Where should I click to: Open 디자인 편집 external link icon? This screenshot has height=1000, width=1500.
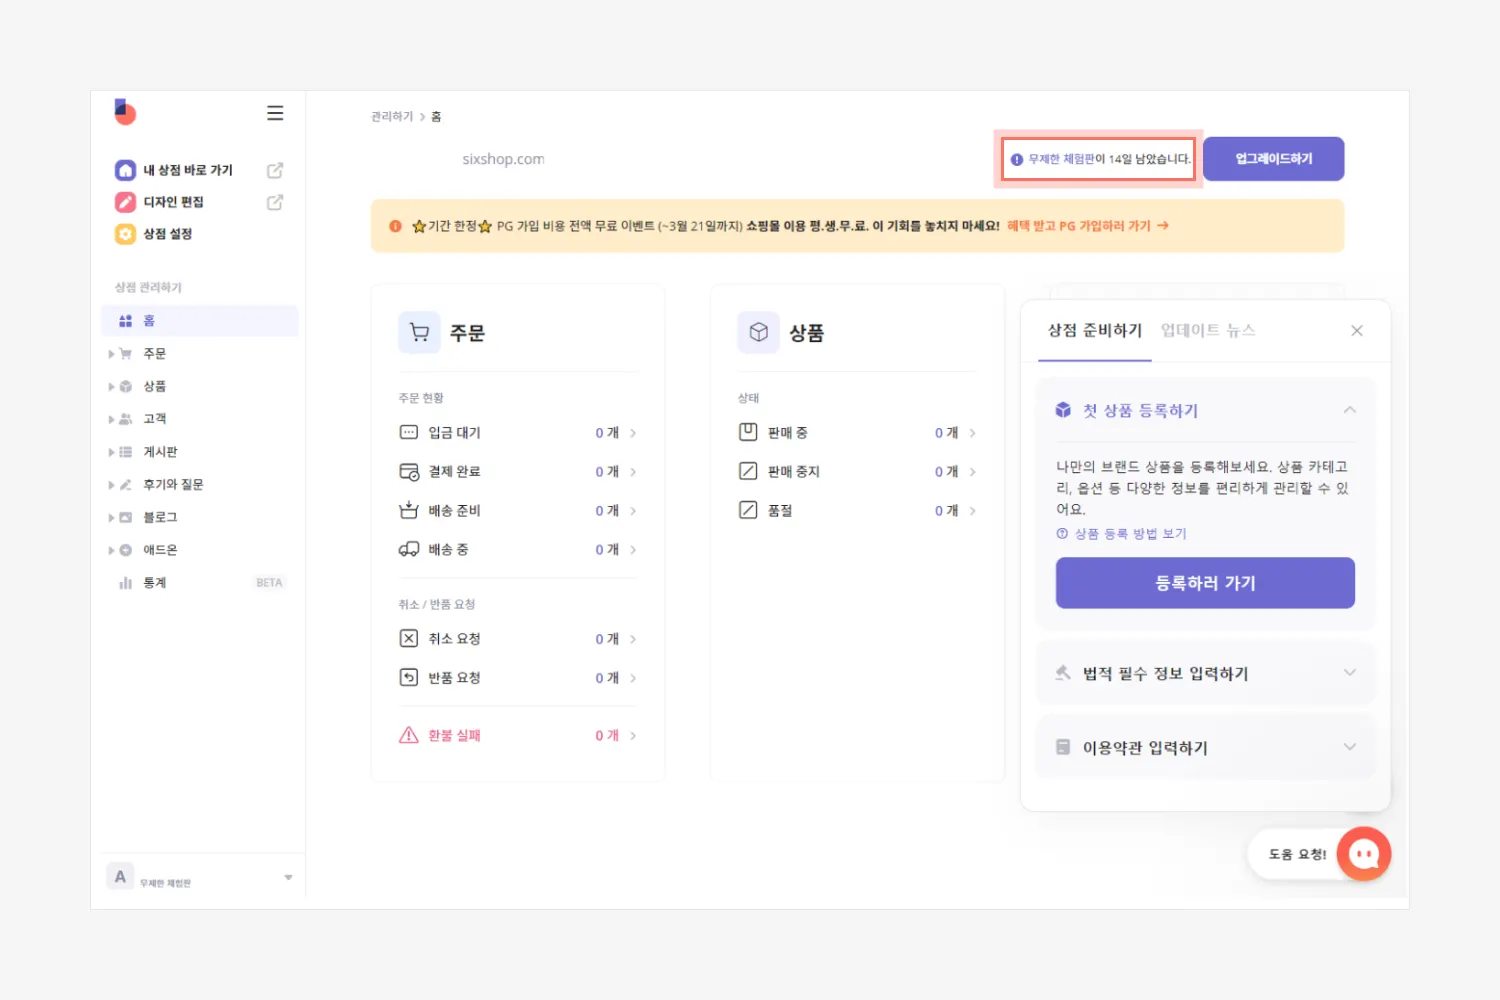(275, 202)
